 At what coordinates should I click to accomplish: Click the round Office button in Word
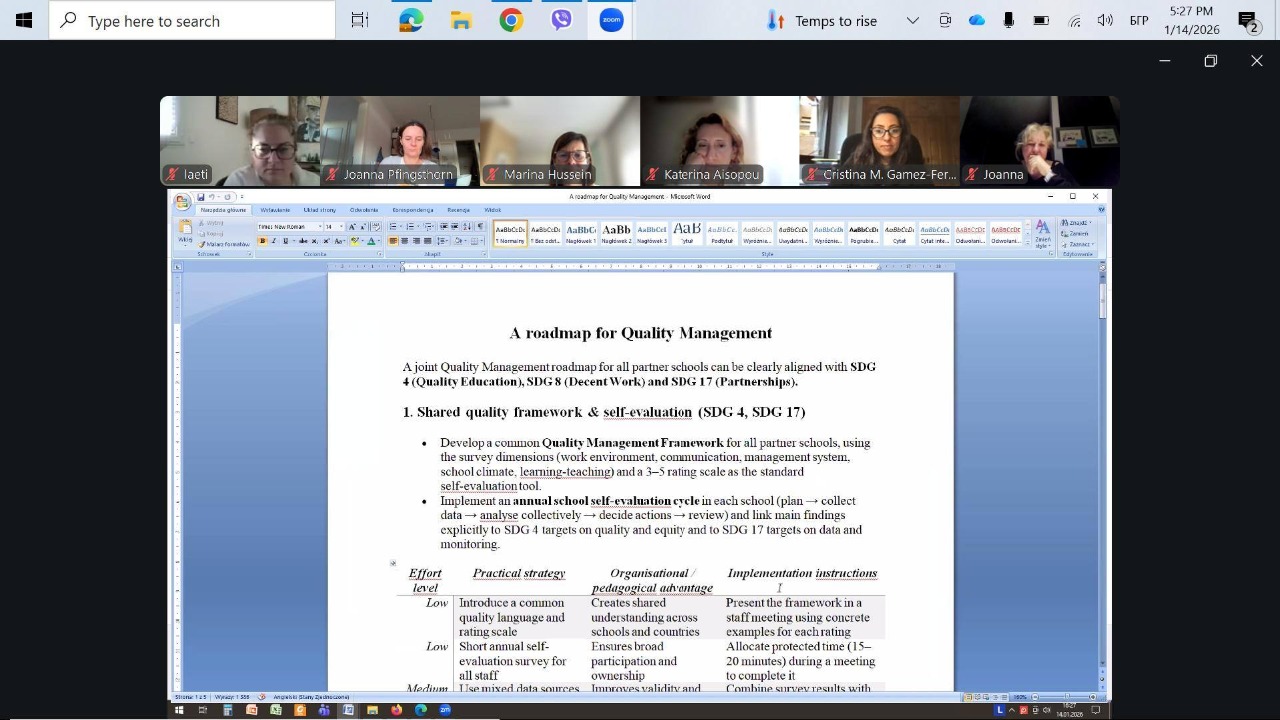click(x=182, y=202)
